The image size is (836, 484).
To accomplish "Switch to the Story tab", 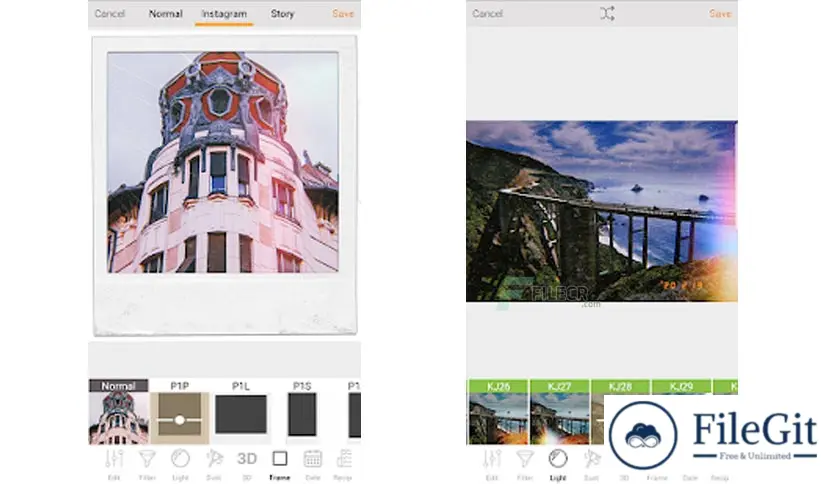I will [x=282, y=13].
